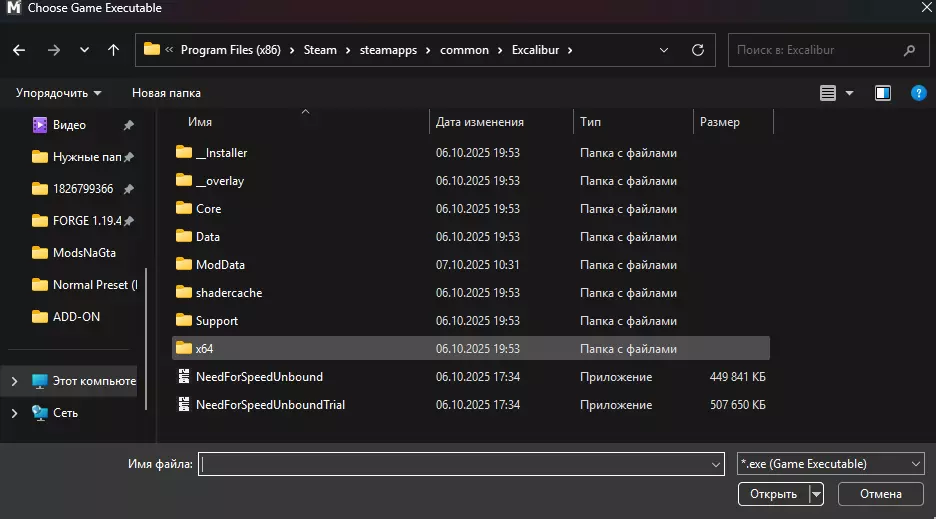This screenshot has height=519, width=936.
Task: Refresh the Excalibur folder view
Action: point(699,50)
